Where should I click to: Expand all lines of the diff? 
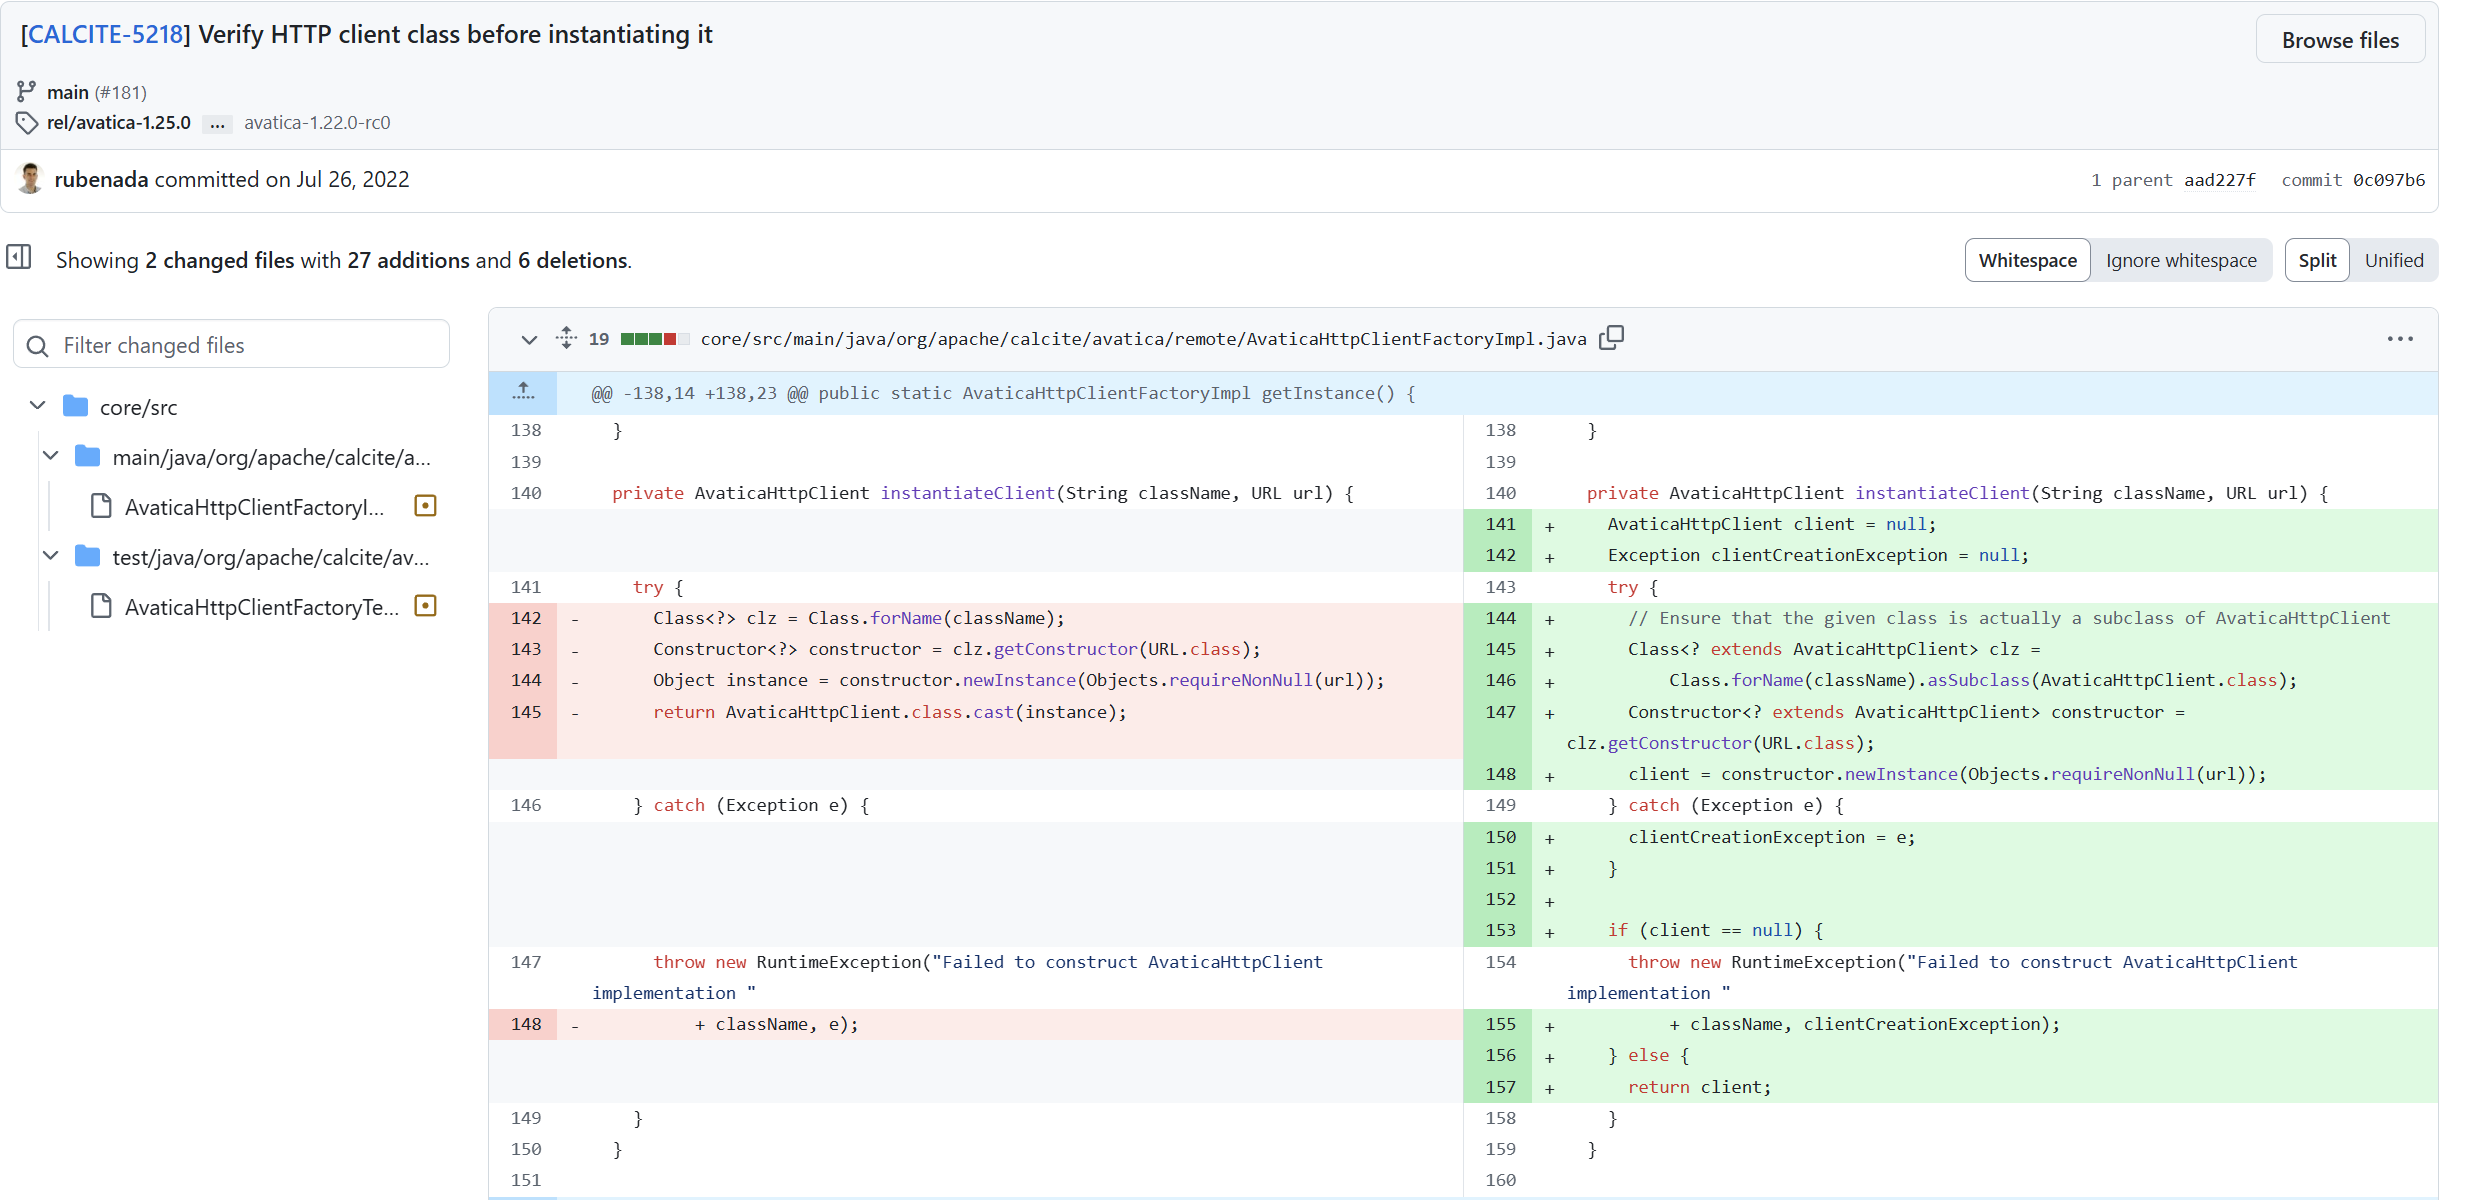(x=566, y=338)
